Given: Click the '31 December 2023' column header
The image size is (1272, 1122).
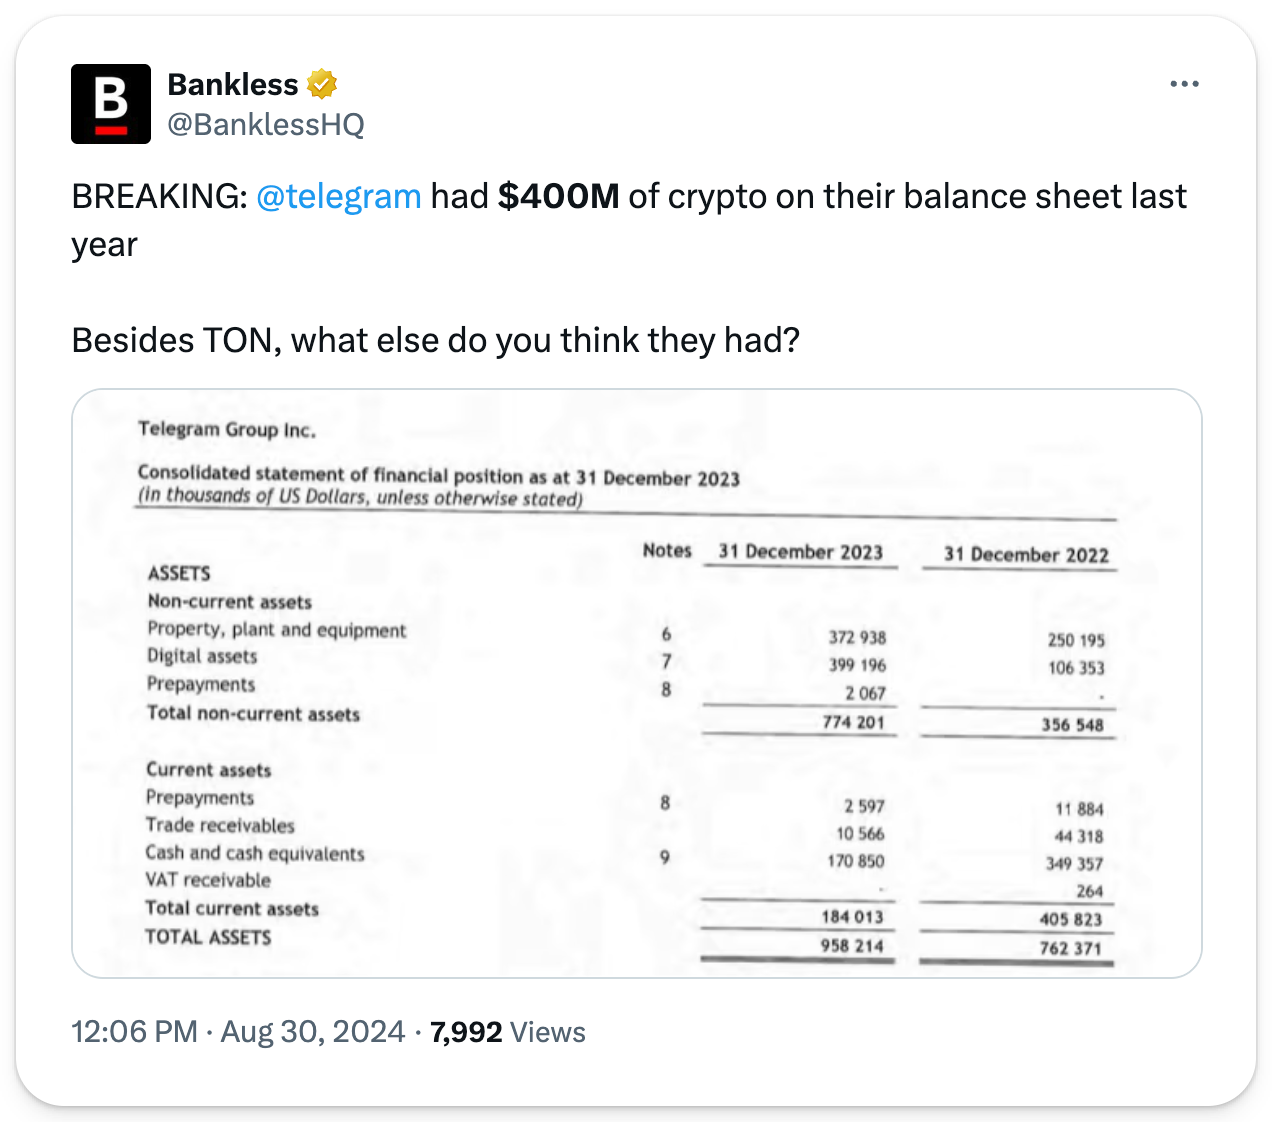Looking at the screenshot, I should coord(800,552).
